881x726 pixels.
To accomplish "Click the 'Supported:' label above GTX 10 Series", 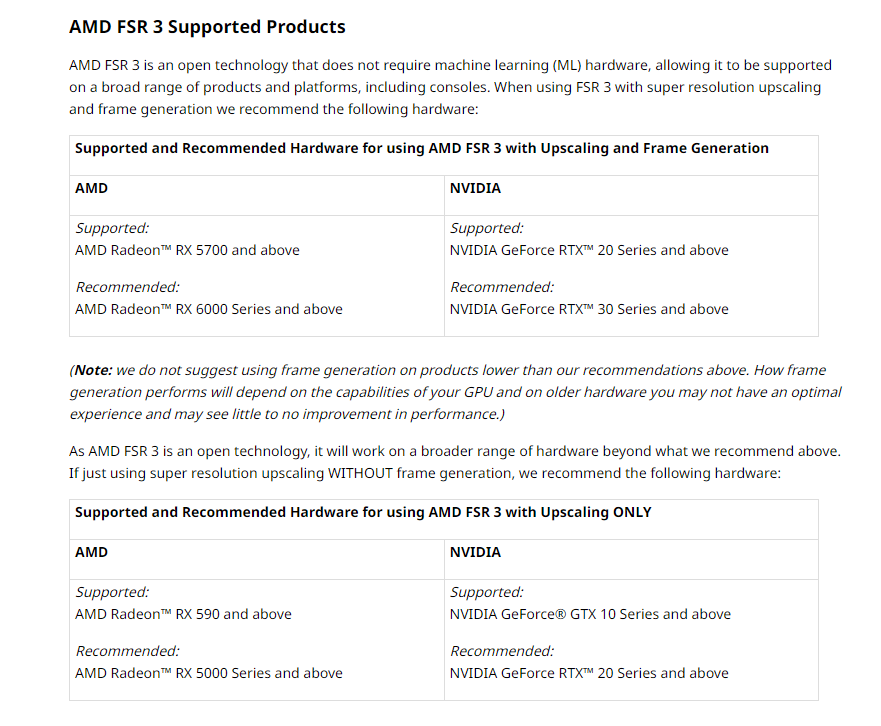I will (486, 592).
